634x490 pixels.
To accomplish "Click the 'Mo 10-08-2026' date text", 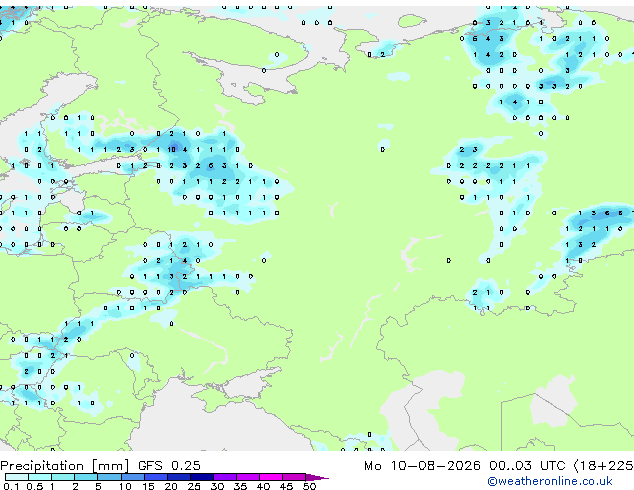I will click(422, 465).
